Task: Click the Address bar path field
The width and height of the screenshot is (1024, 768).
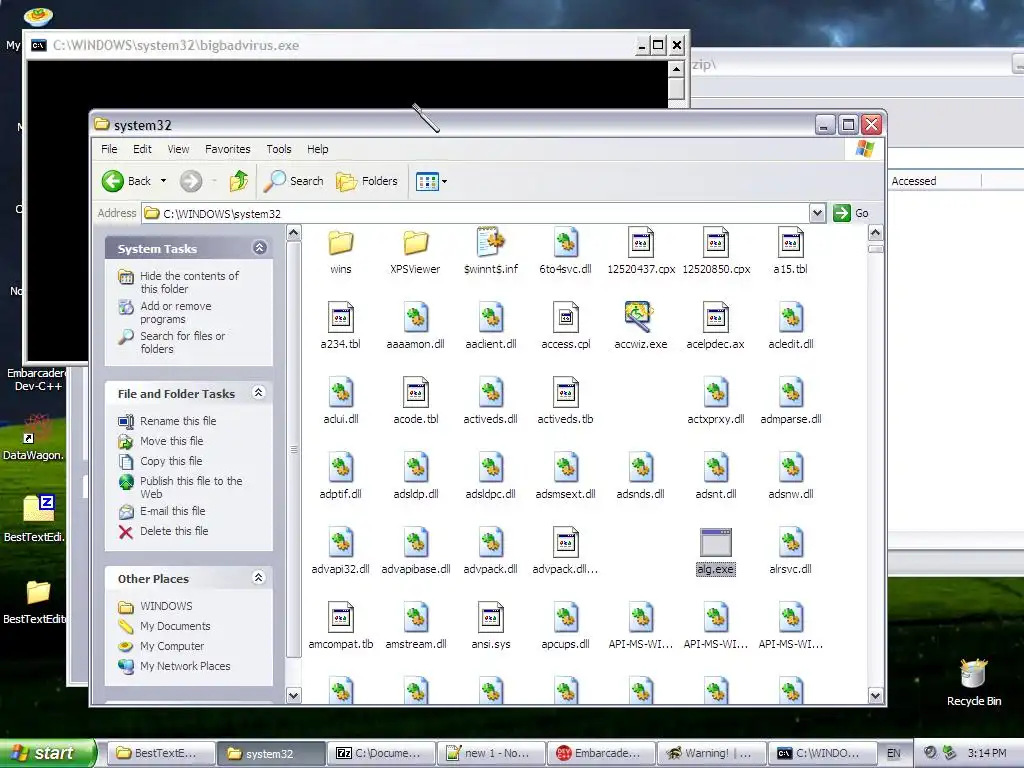Action: 475,214
